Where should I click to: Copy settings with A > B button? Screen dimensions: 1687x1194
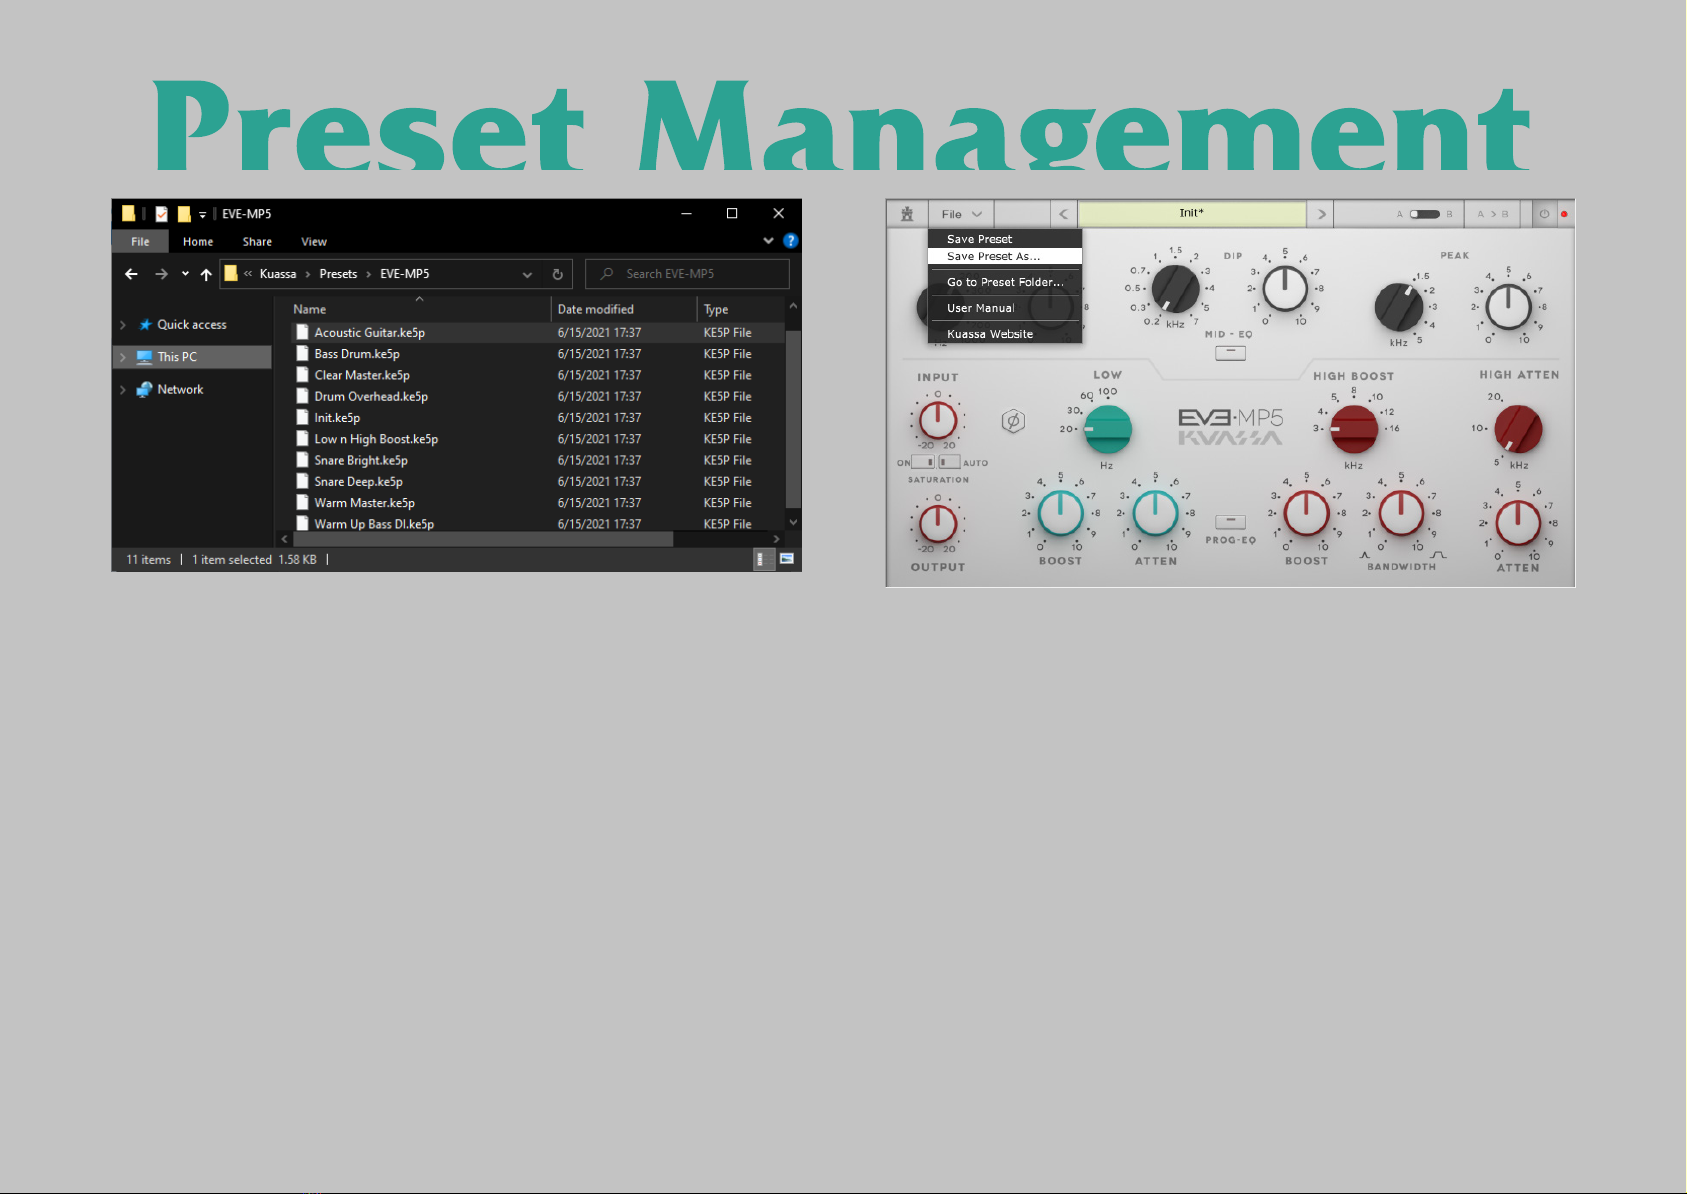[x=1492, y=214]
